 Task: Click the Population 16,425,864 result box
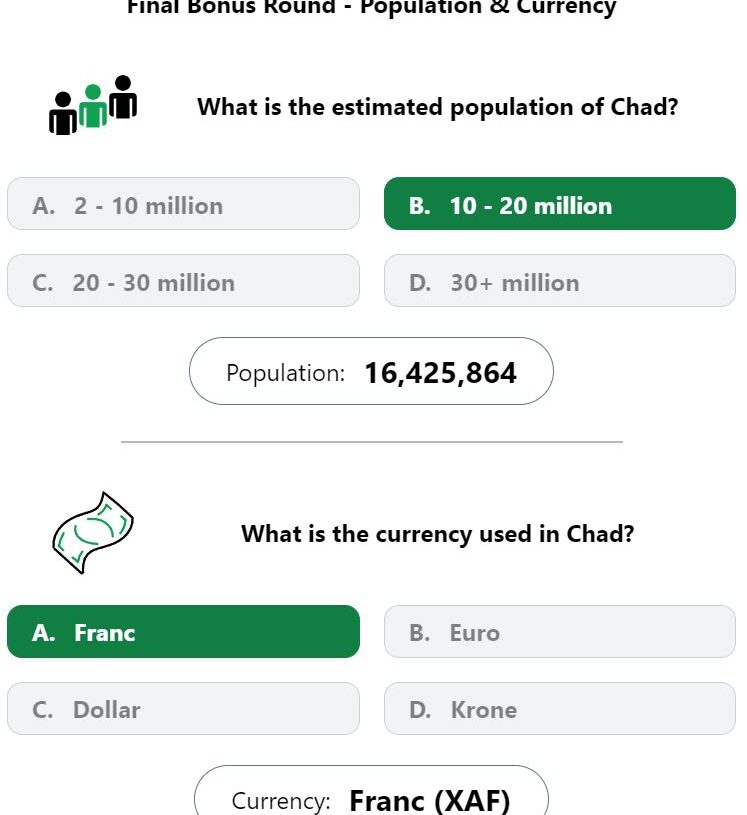pos(371,371)
